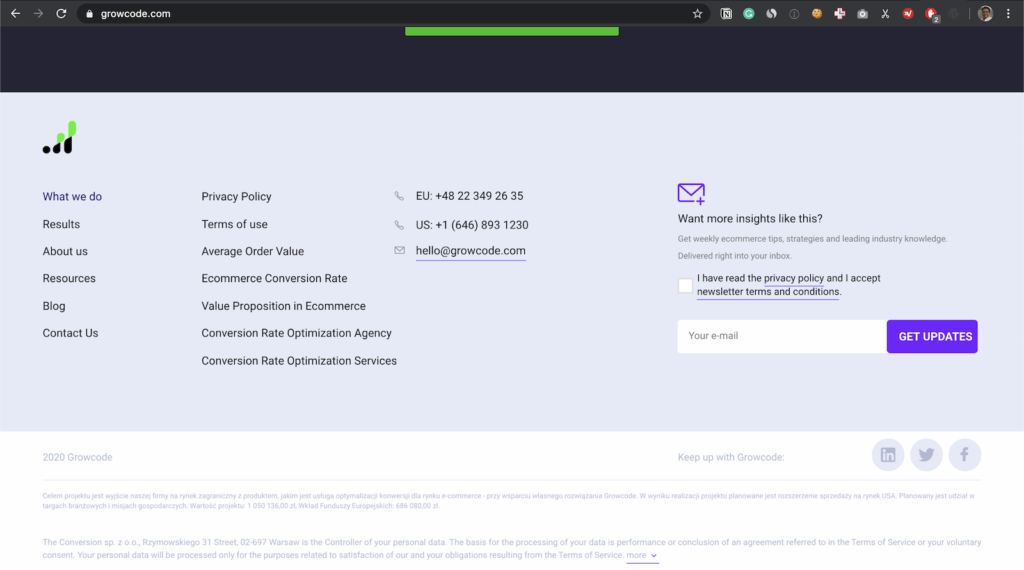Open Conversion Rate Optimization Services link

(x=299, y=360)
